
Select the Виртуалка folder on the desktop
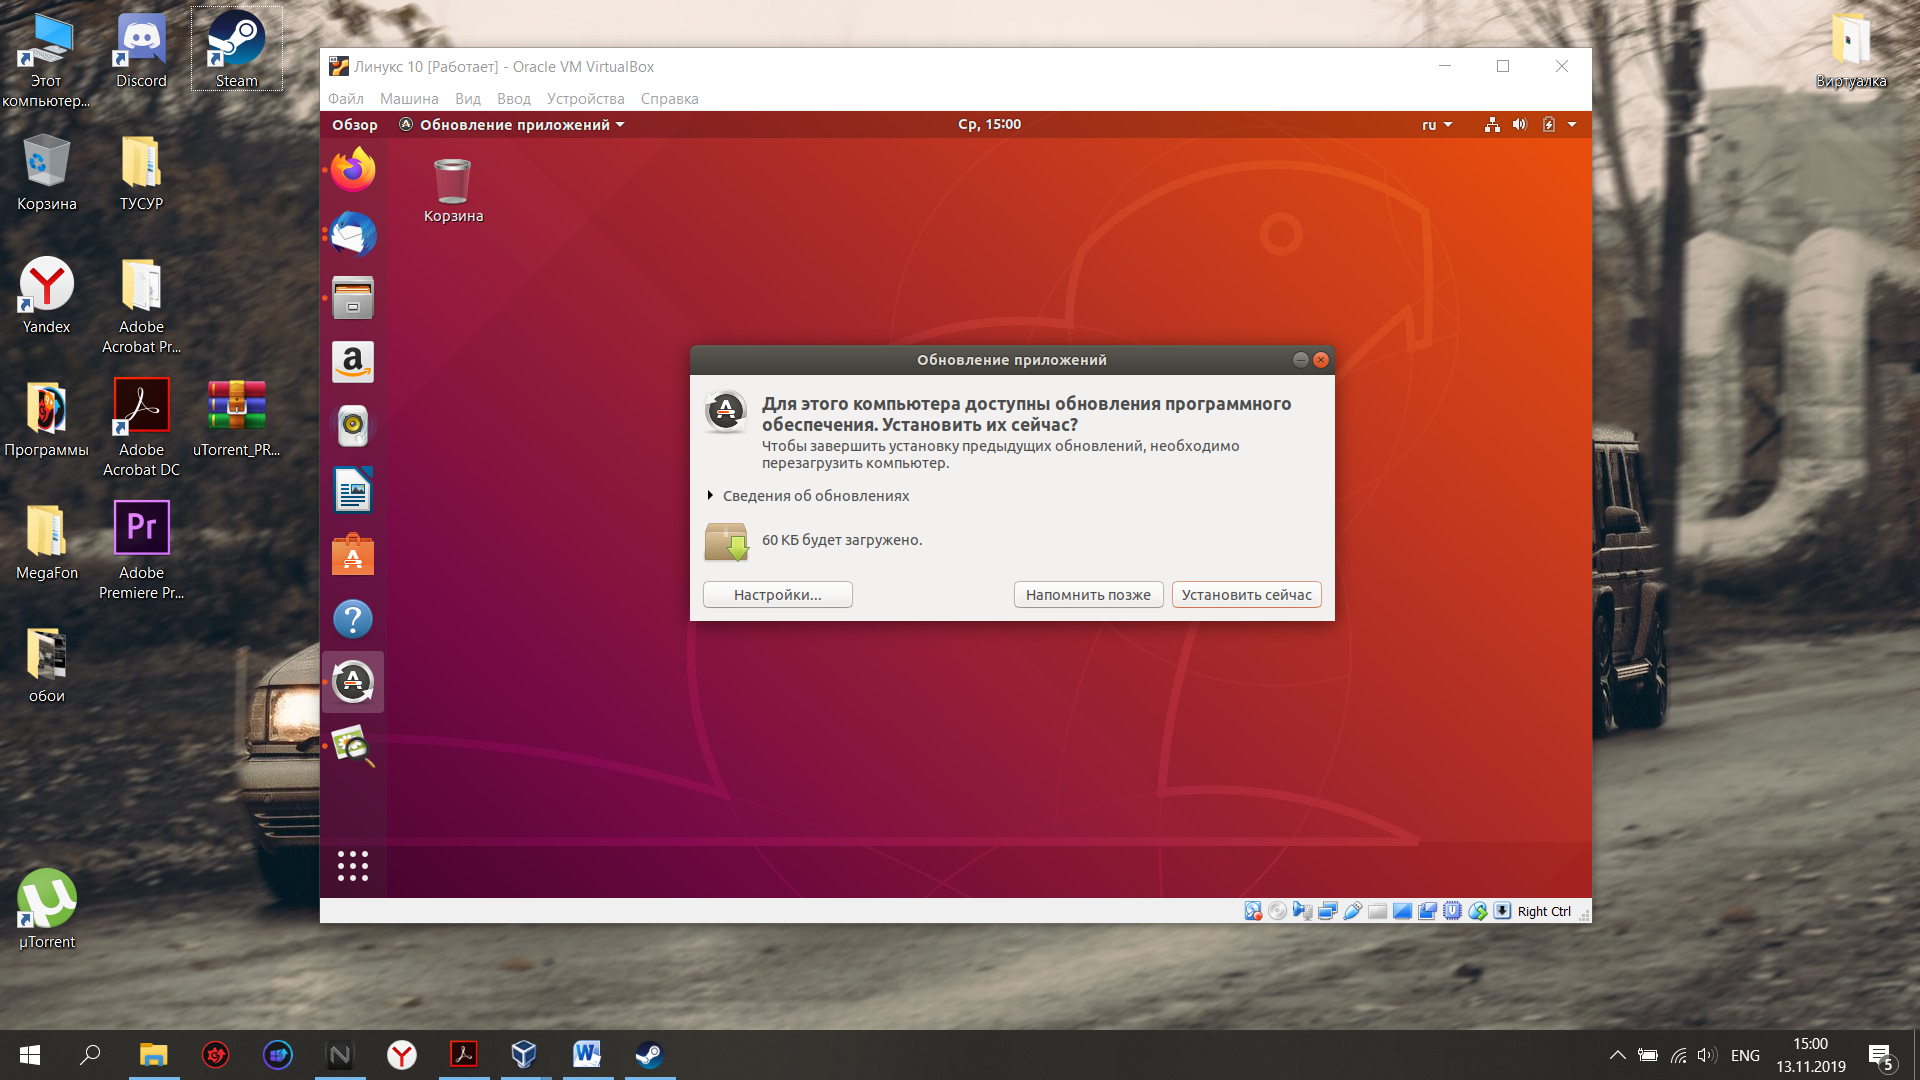click(1851, 50)
